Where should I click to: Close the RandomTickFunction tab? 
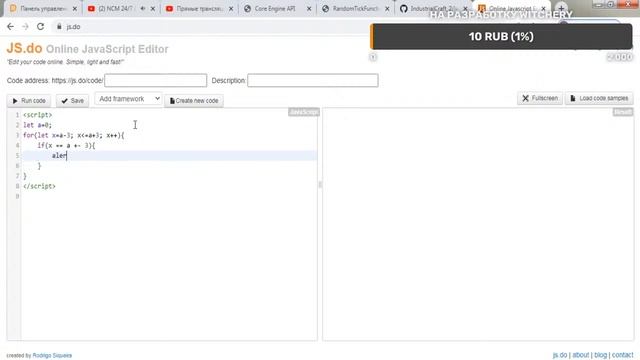[387, 9]
